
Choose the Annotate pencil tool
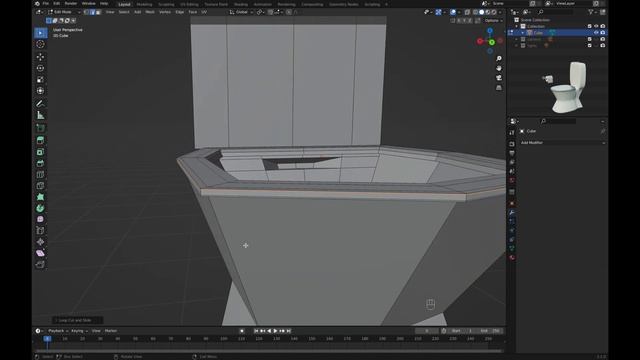40,104
